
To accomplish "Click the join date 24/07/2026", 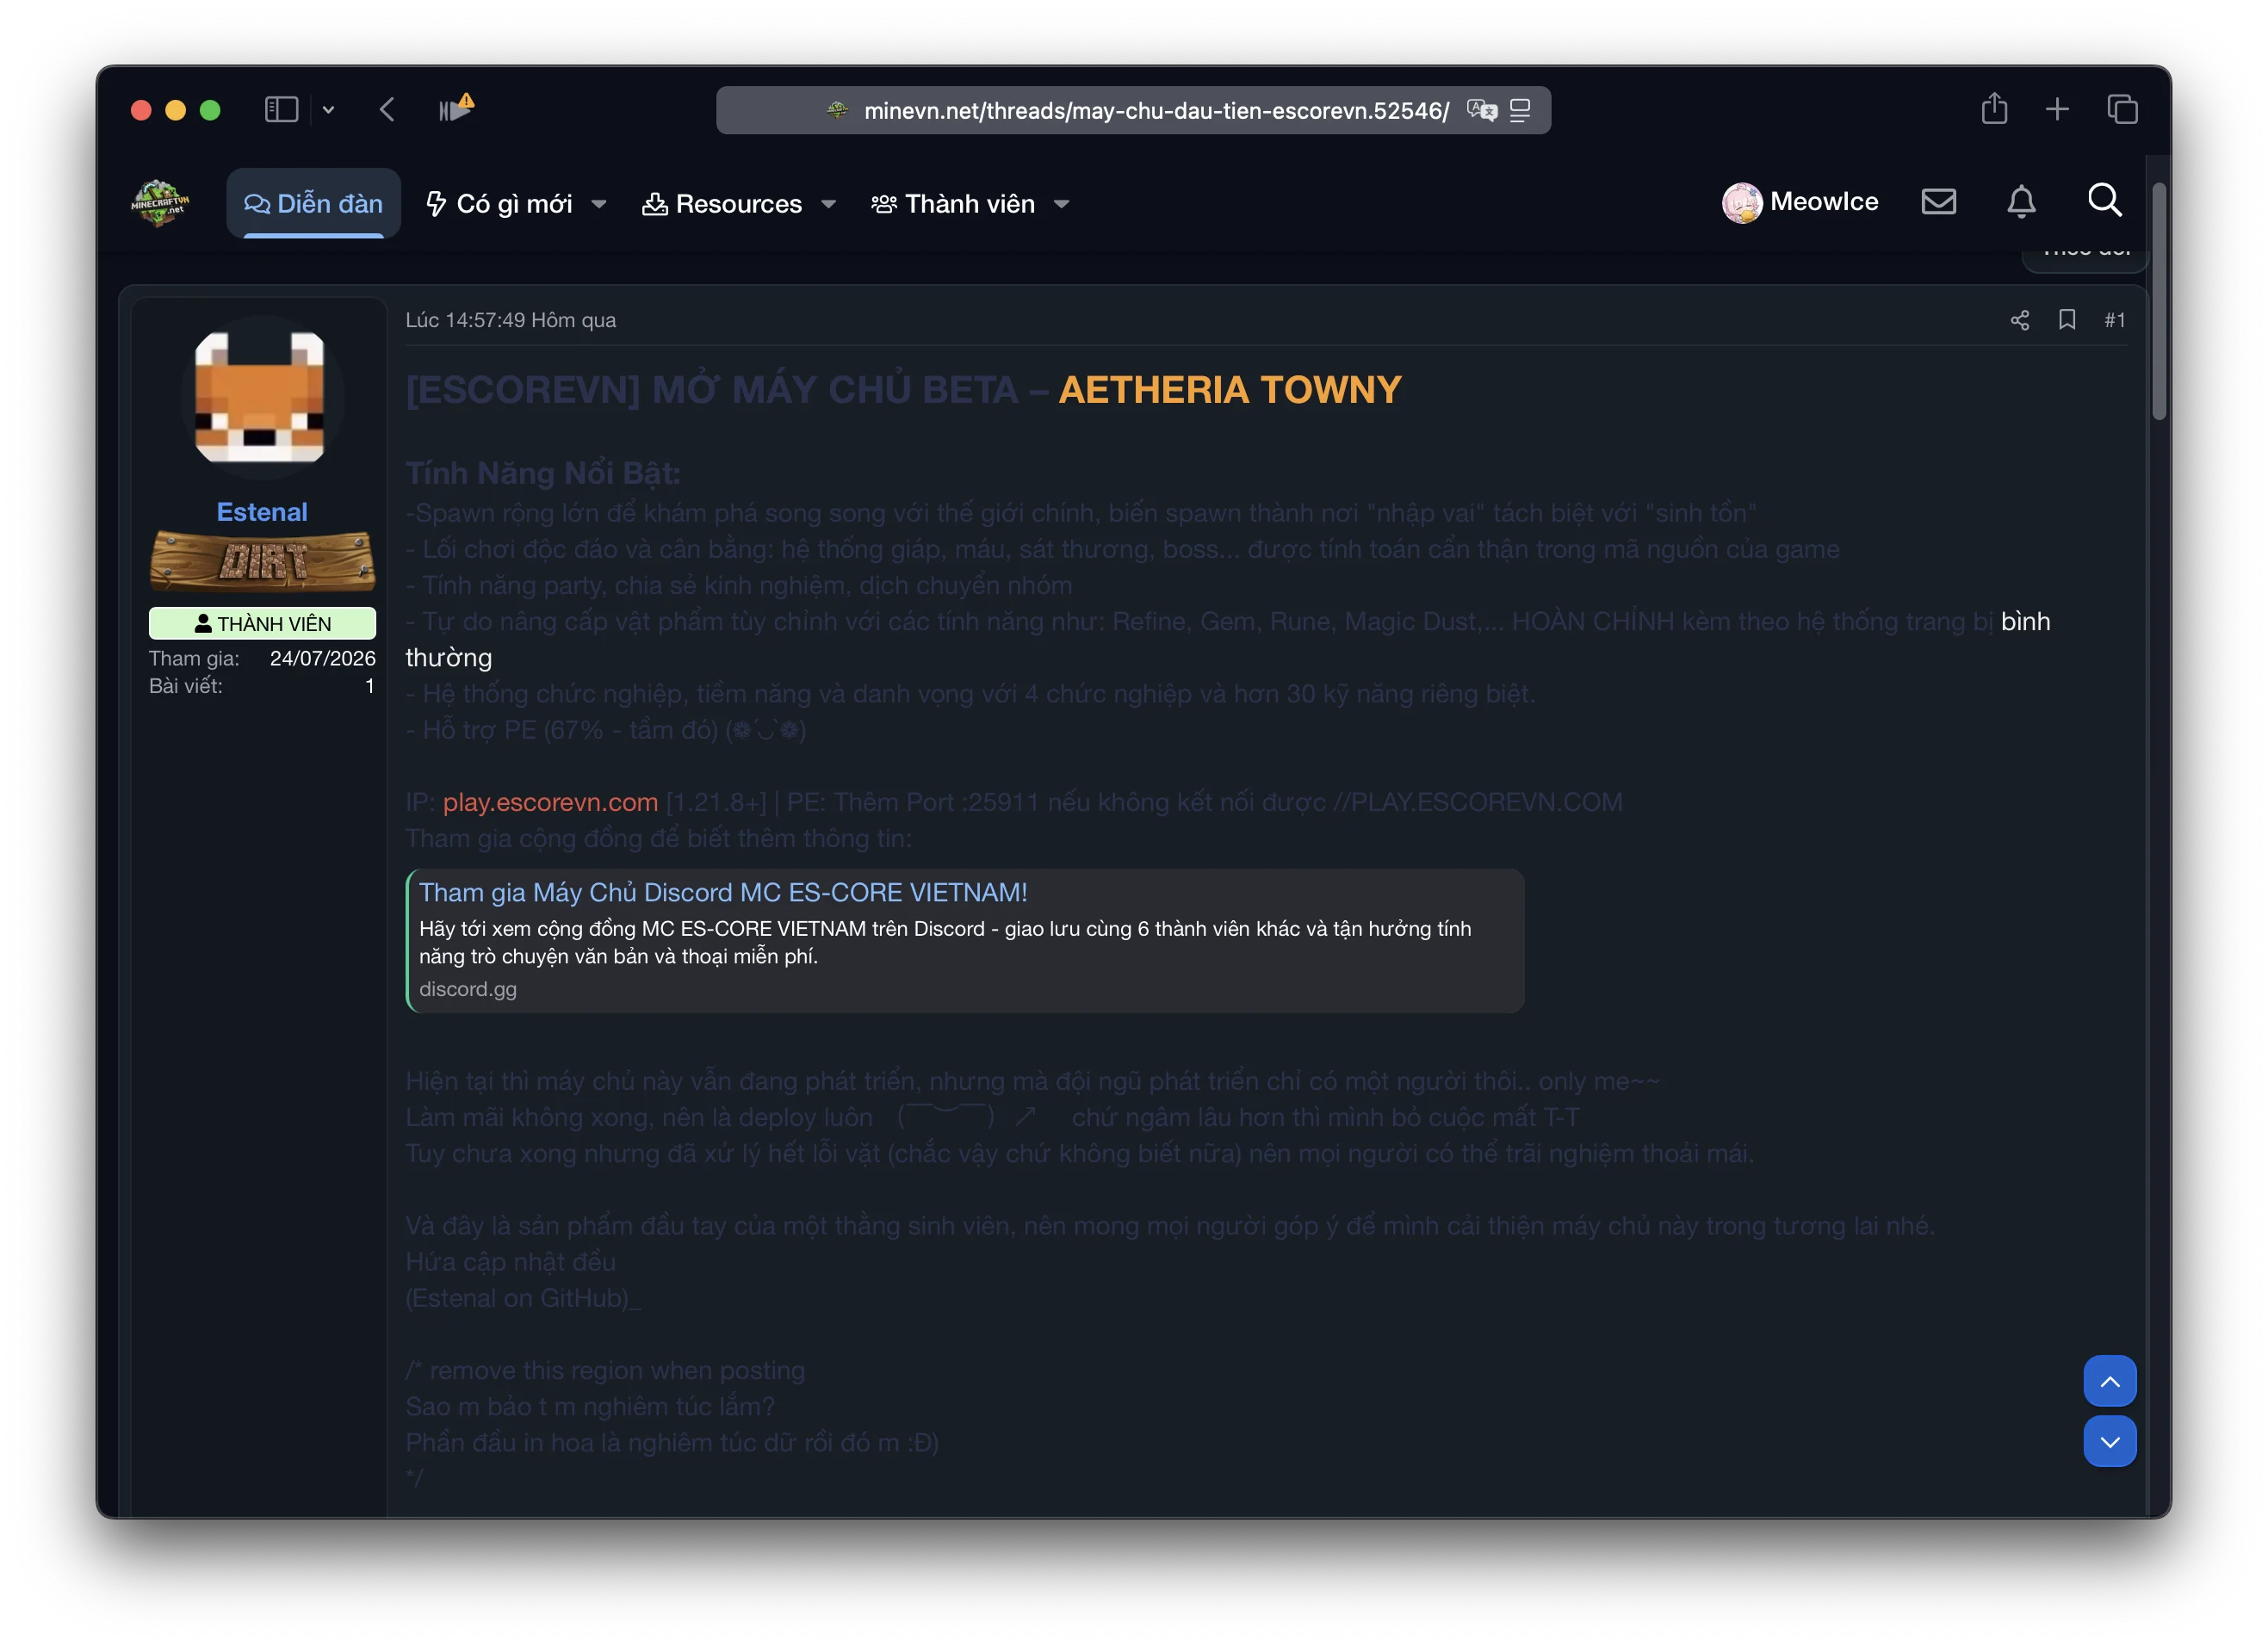I will click(322, 658).
